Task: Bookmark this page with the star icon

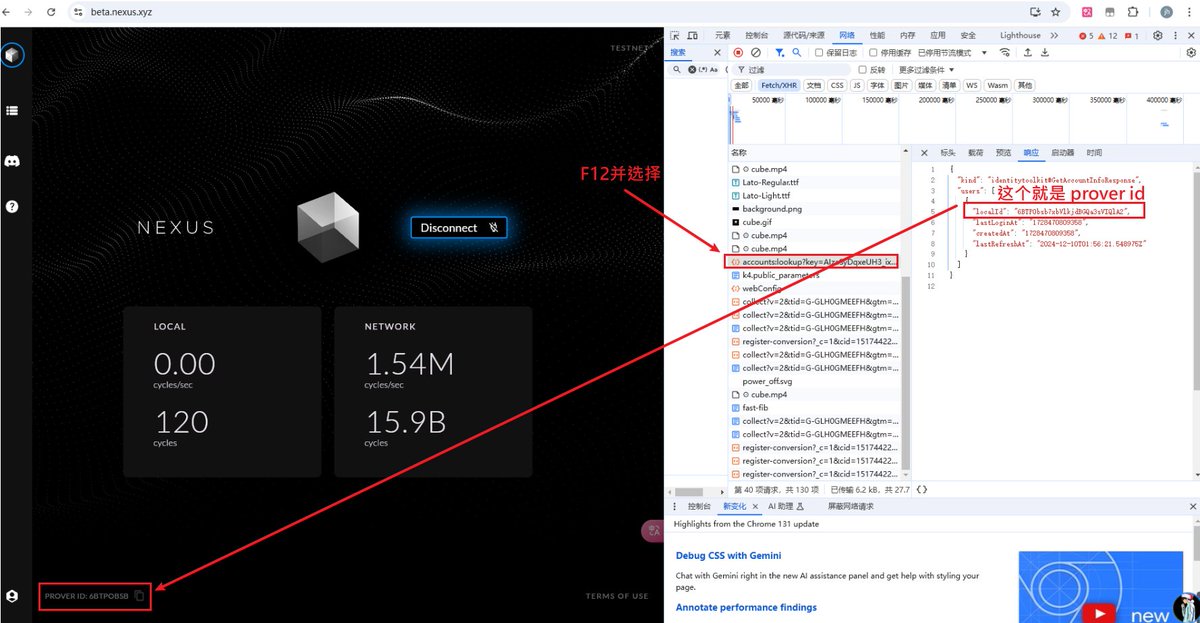Action: pos(1056,12)
